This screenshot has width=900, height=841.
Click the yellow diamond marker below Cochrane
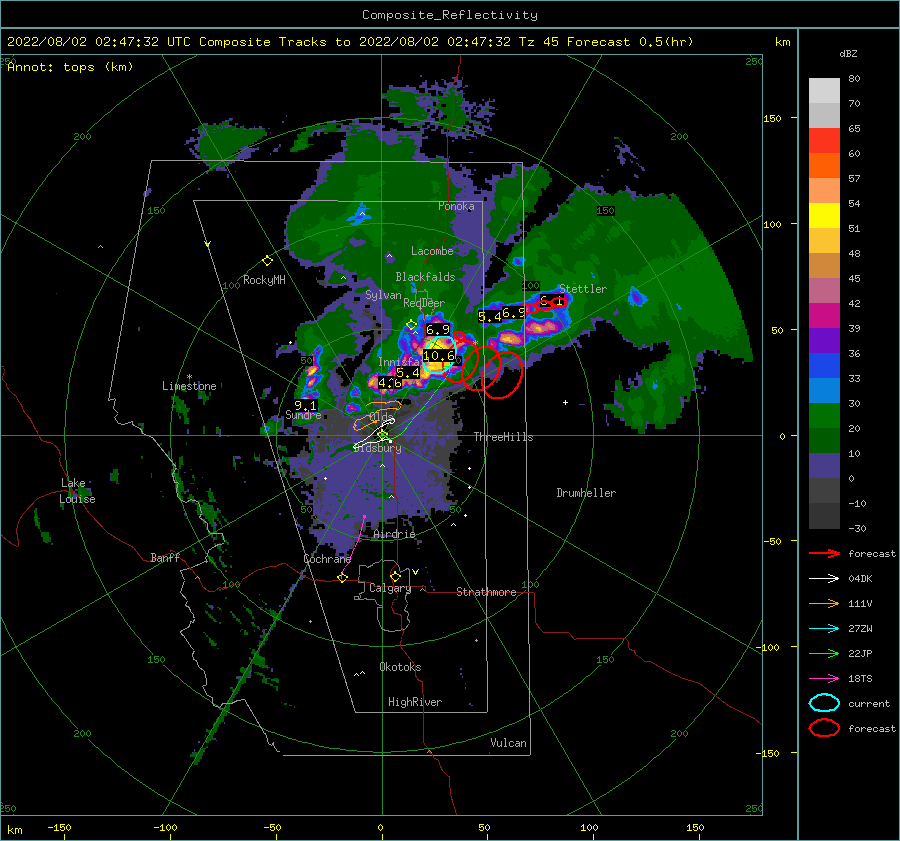tap(343, 577)
